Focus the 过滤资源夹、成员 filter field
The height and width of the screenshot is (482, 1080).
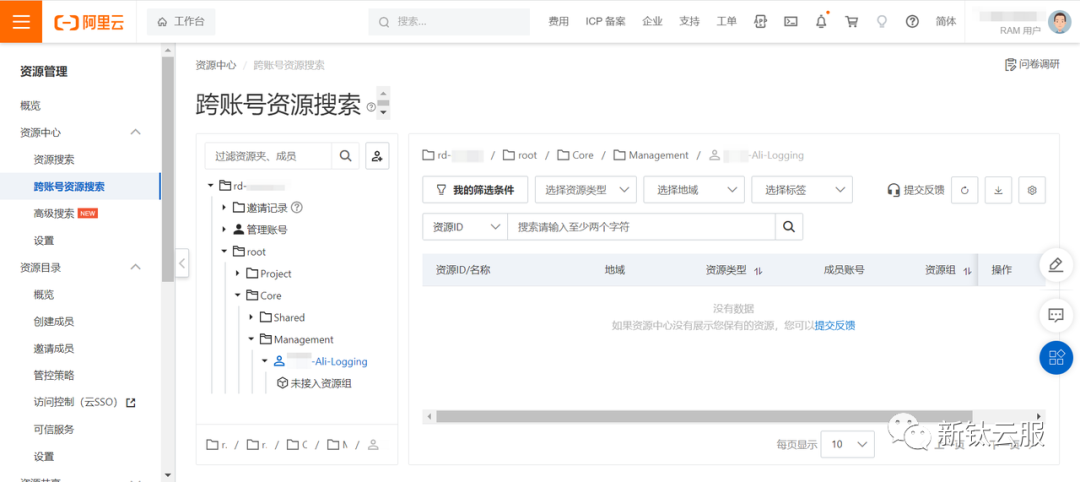point(268,156)
